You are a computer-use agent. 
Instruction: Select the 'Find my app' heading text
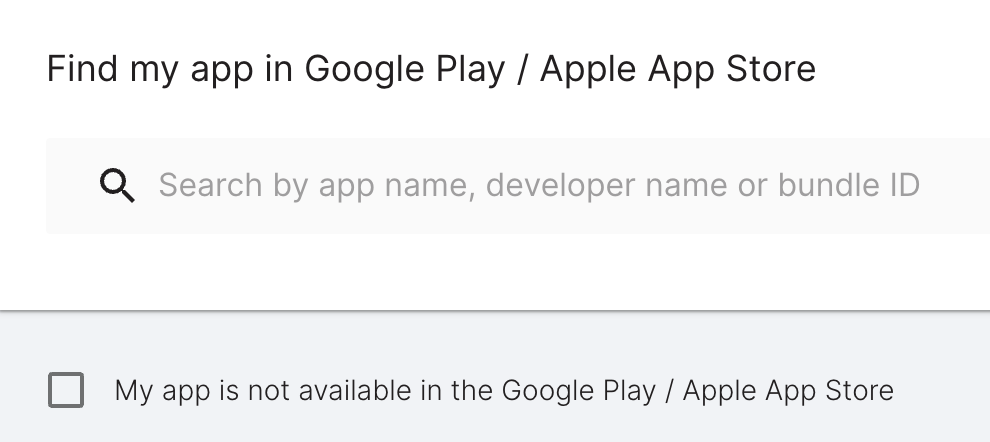click(x=431, y=69)
